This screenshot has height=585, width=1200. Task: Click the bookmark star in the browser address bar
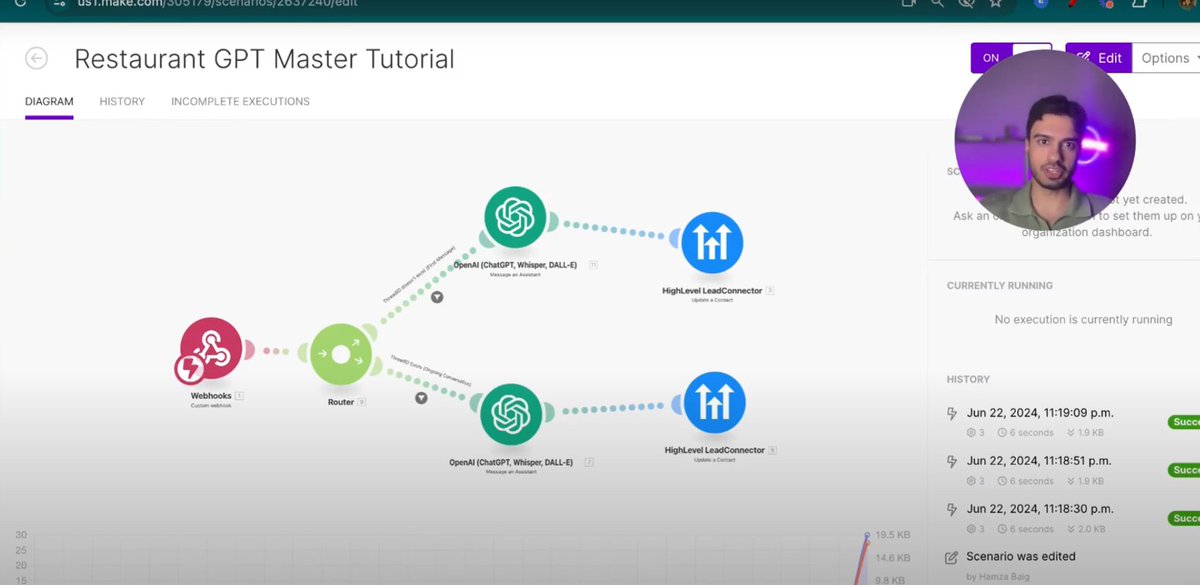pyautogui.click(x=996, y=3)
